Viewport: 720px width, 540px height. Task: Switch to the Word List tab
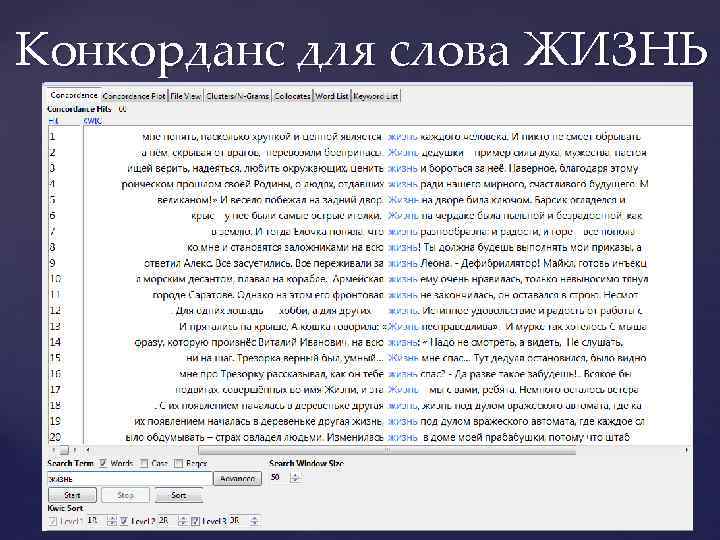332,96
